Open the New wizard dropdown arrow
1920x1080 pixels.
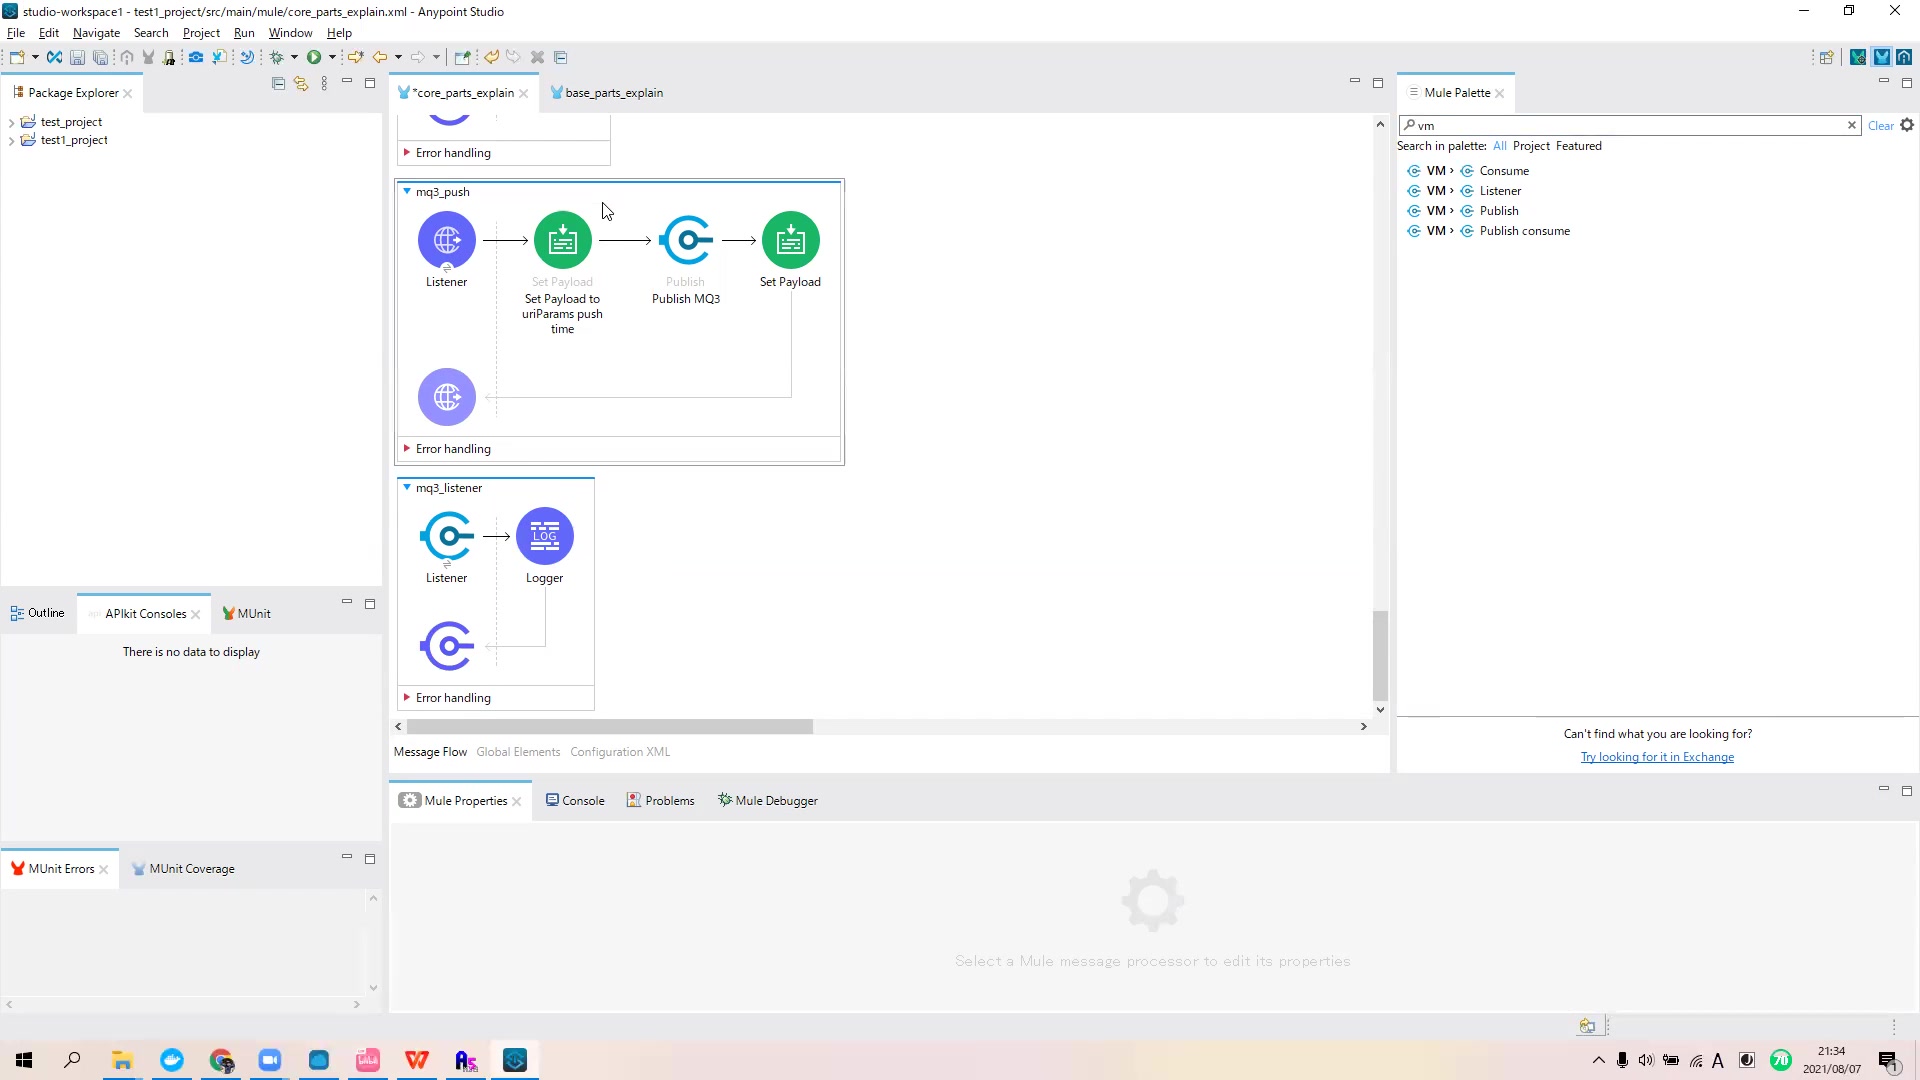coord(35,57)
